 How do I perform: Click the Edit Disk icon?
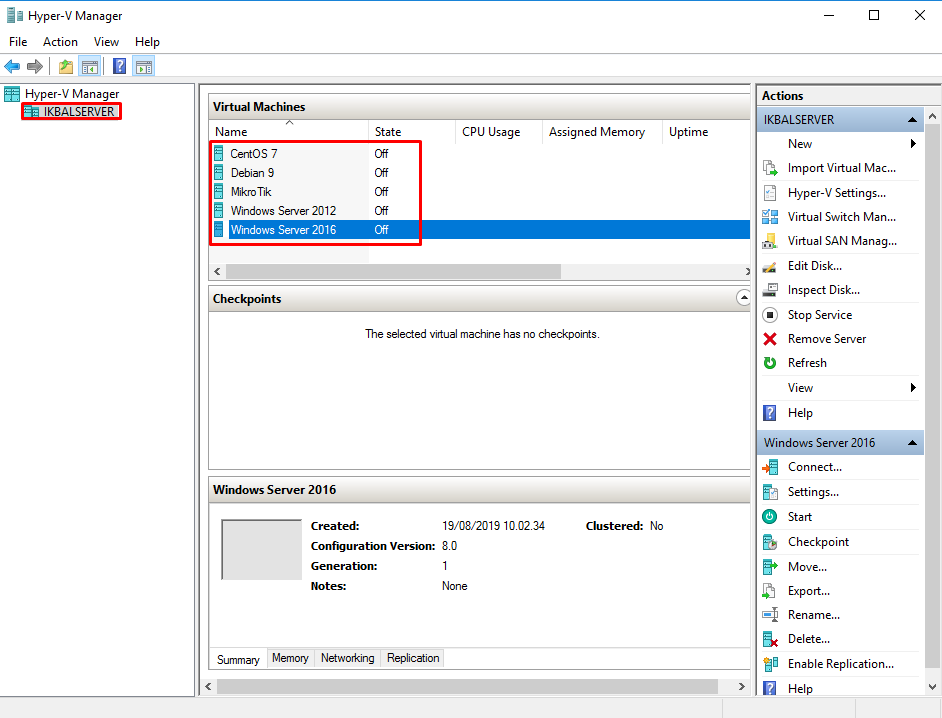click(x=770, y=266)
